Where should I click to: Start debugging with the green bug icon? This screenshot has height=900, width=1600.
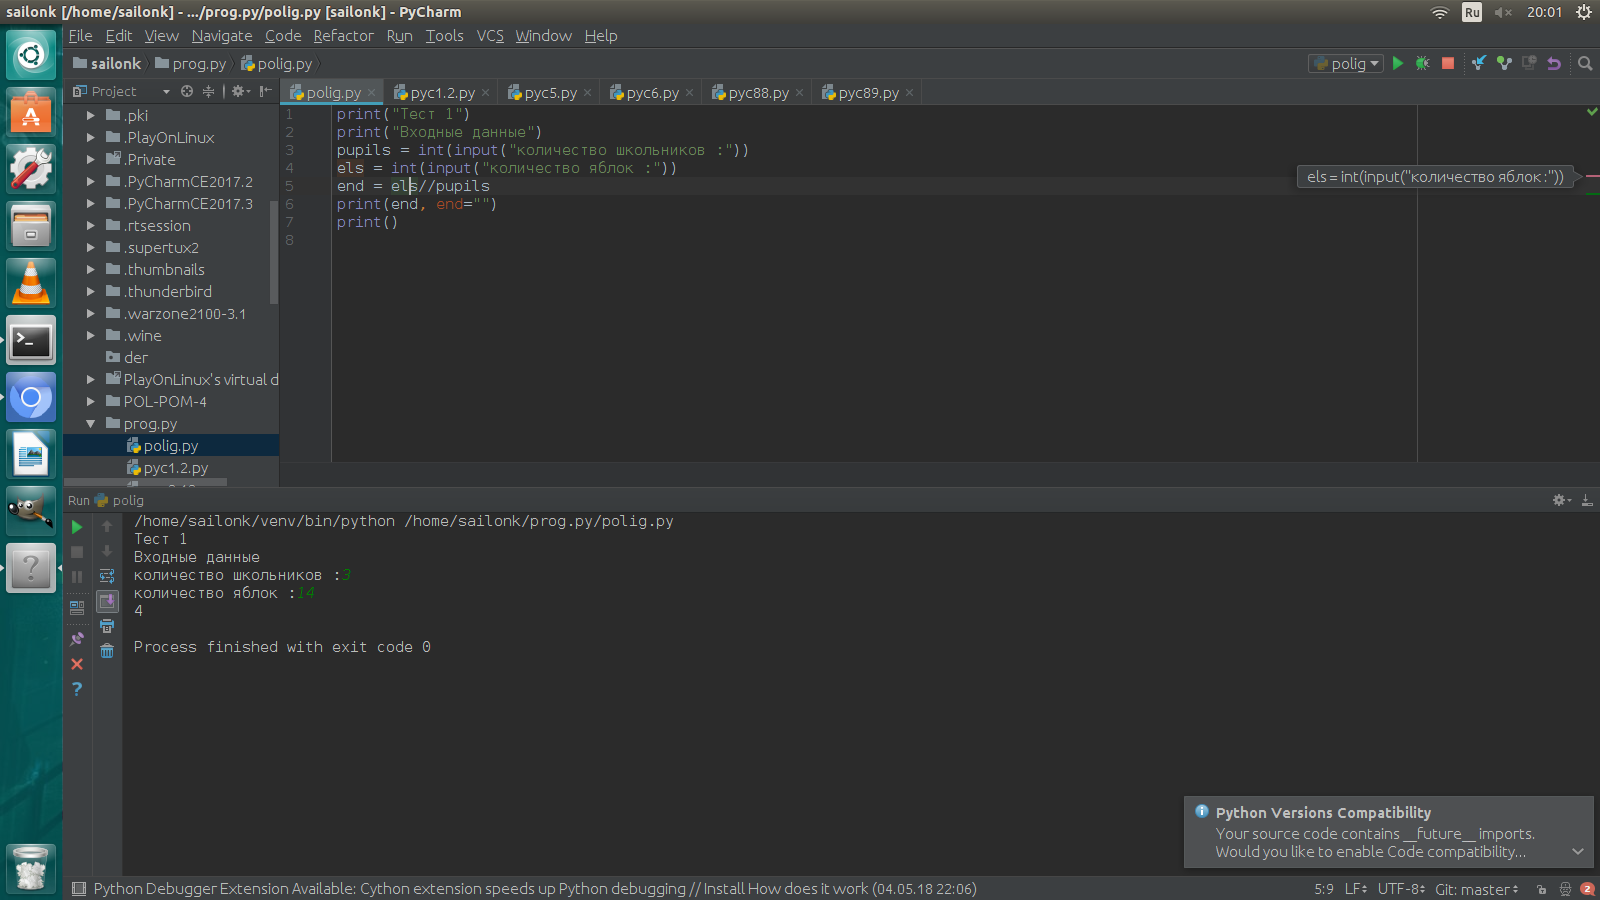(x=1422, y=63)
